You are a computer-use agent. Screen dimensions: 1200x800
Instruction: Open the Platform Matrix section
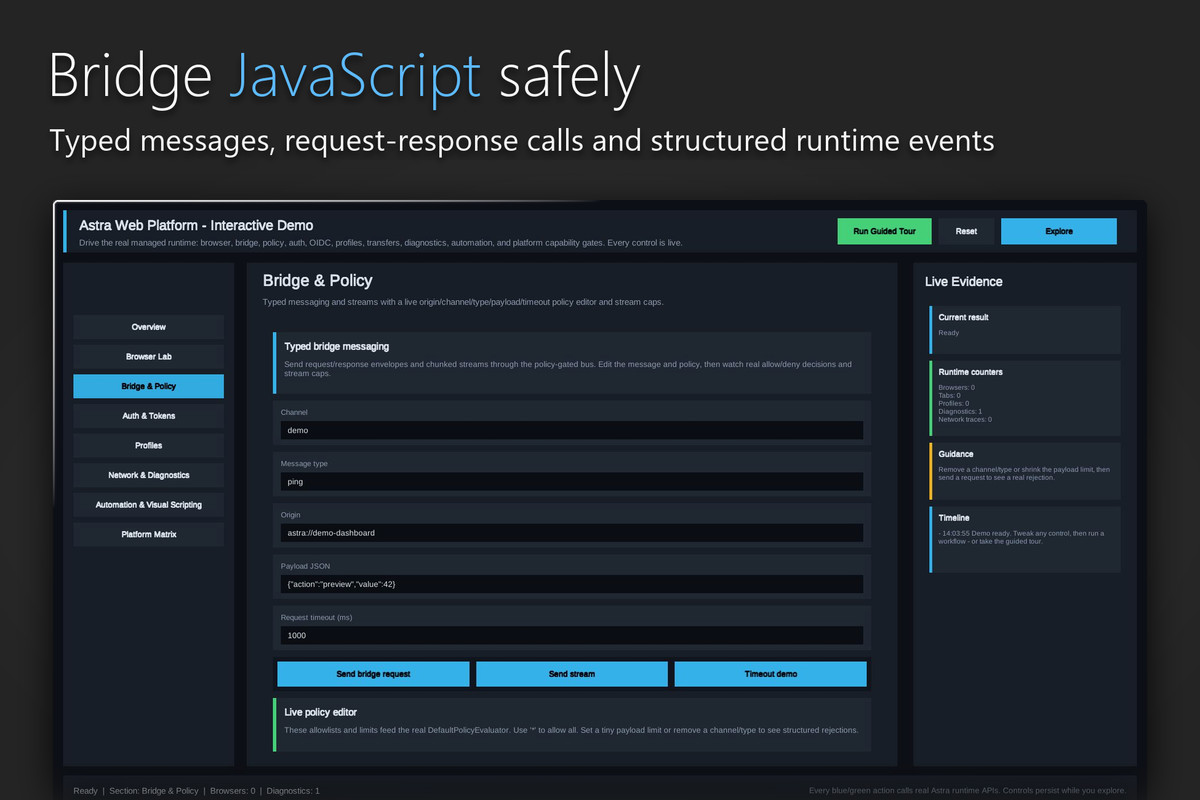point(148,535)
